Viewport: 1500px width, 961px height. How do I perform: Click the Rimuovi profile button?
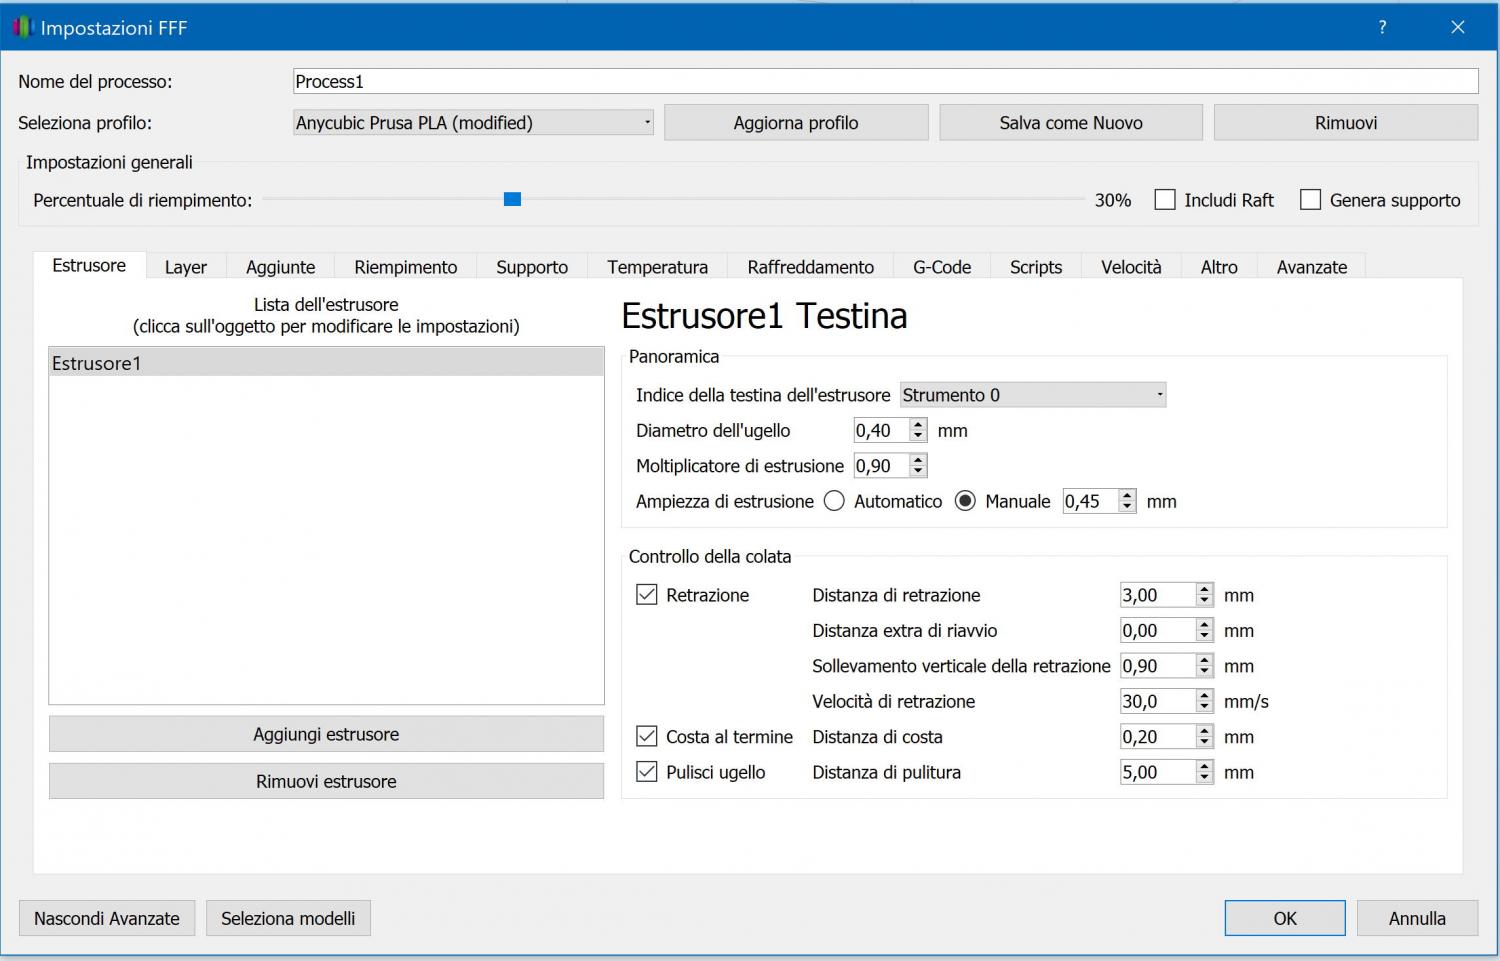coord(1346,123)
